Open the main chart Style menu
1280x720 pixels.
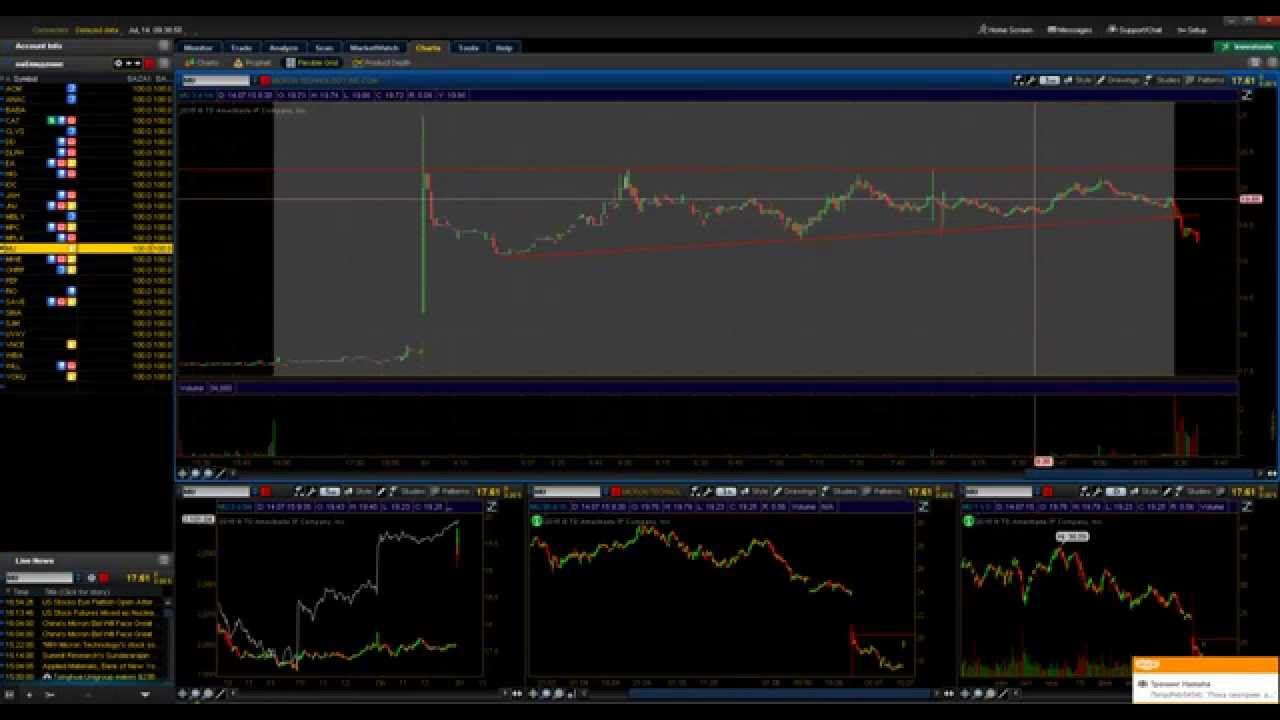[x=1079, y=80]
